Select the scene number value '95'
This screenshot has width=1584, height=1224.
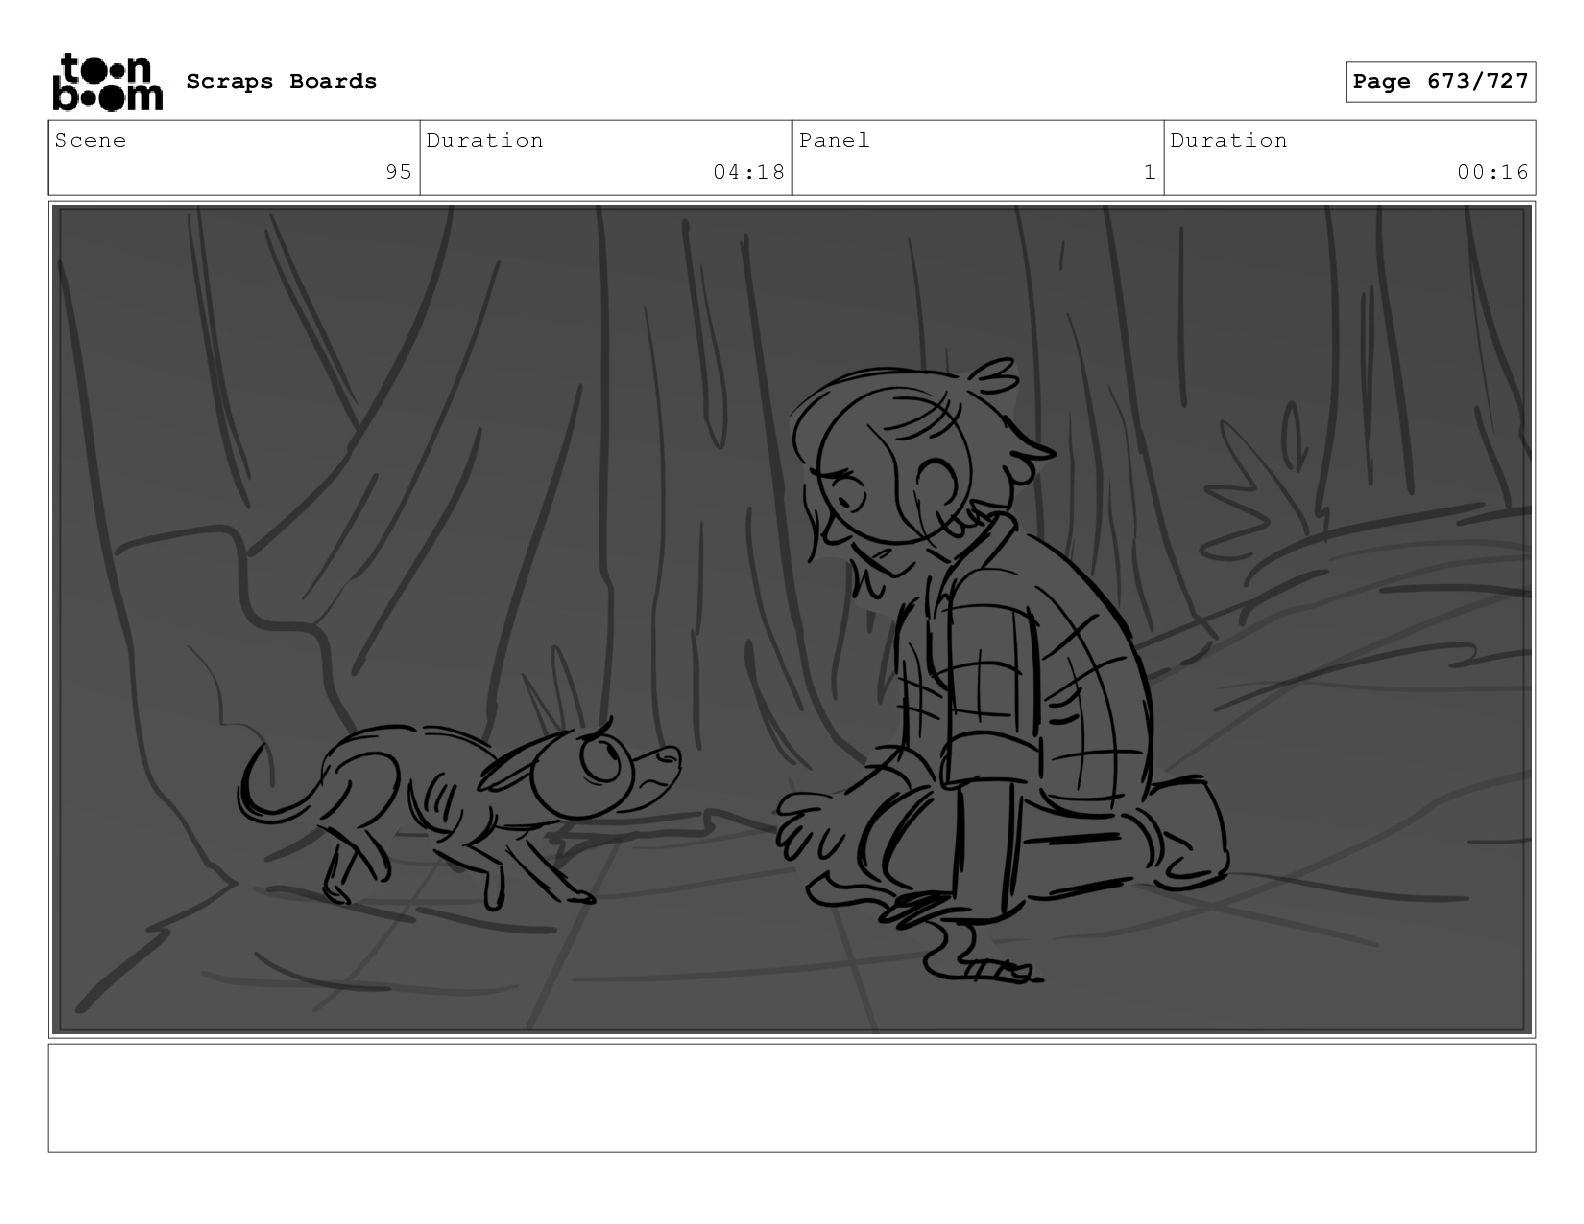pyautogui.click(x=399, y=172)
